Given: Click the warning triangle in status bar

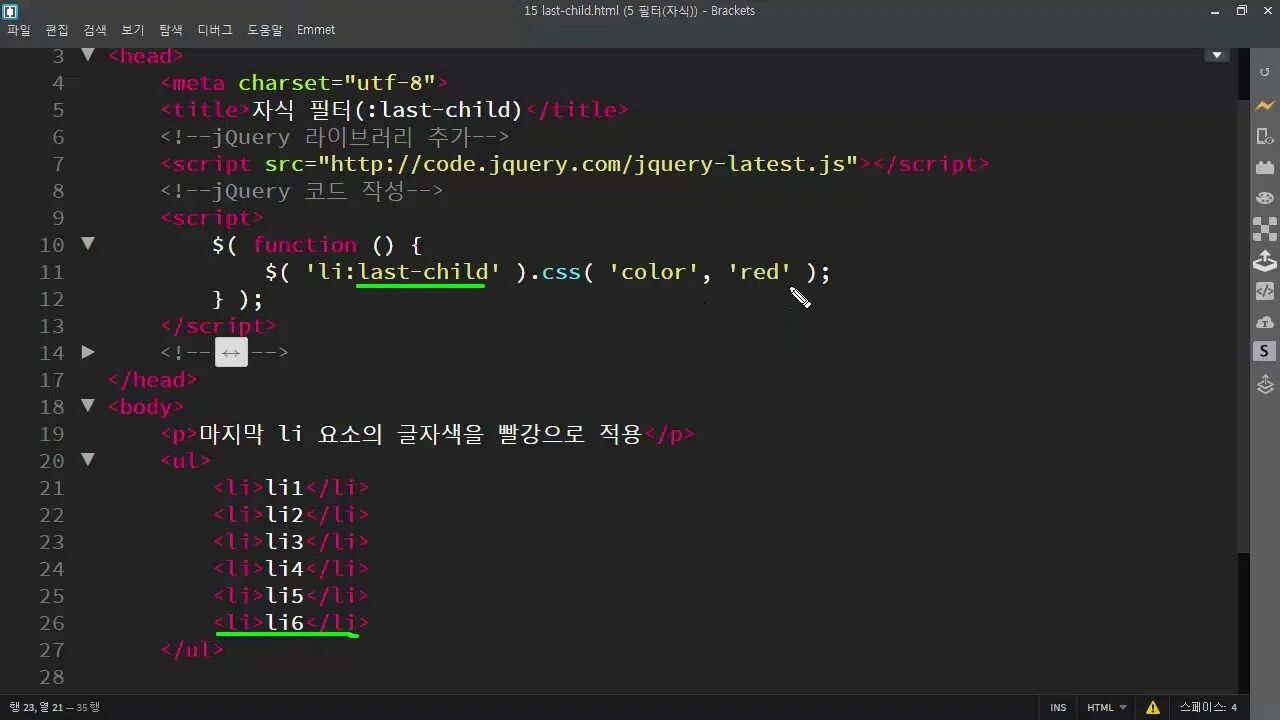Looking at the screenshot, I should [x=1153, y=707].
